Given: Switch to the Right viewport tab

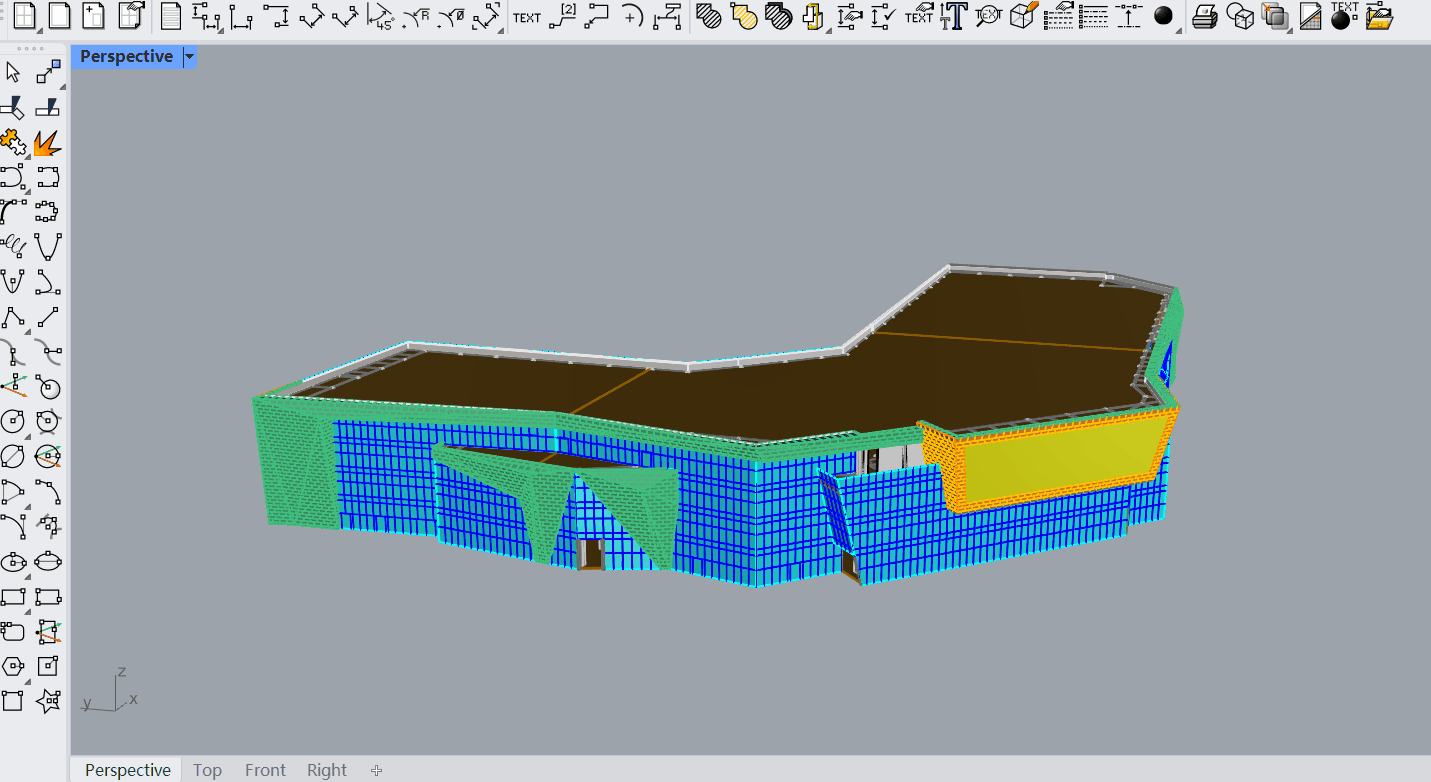Looking at the screenshot, I should click(327, 770).
